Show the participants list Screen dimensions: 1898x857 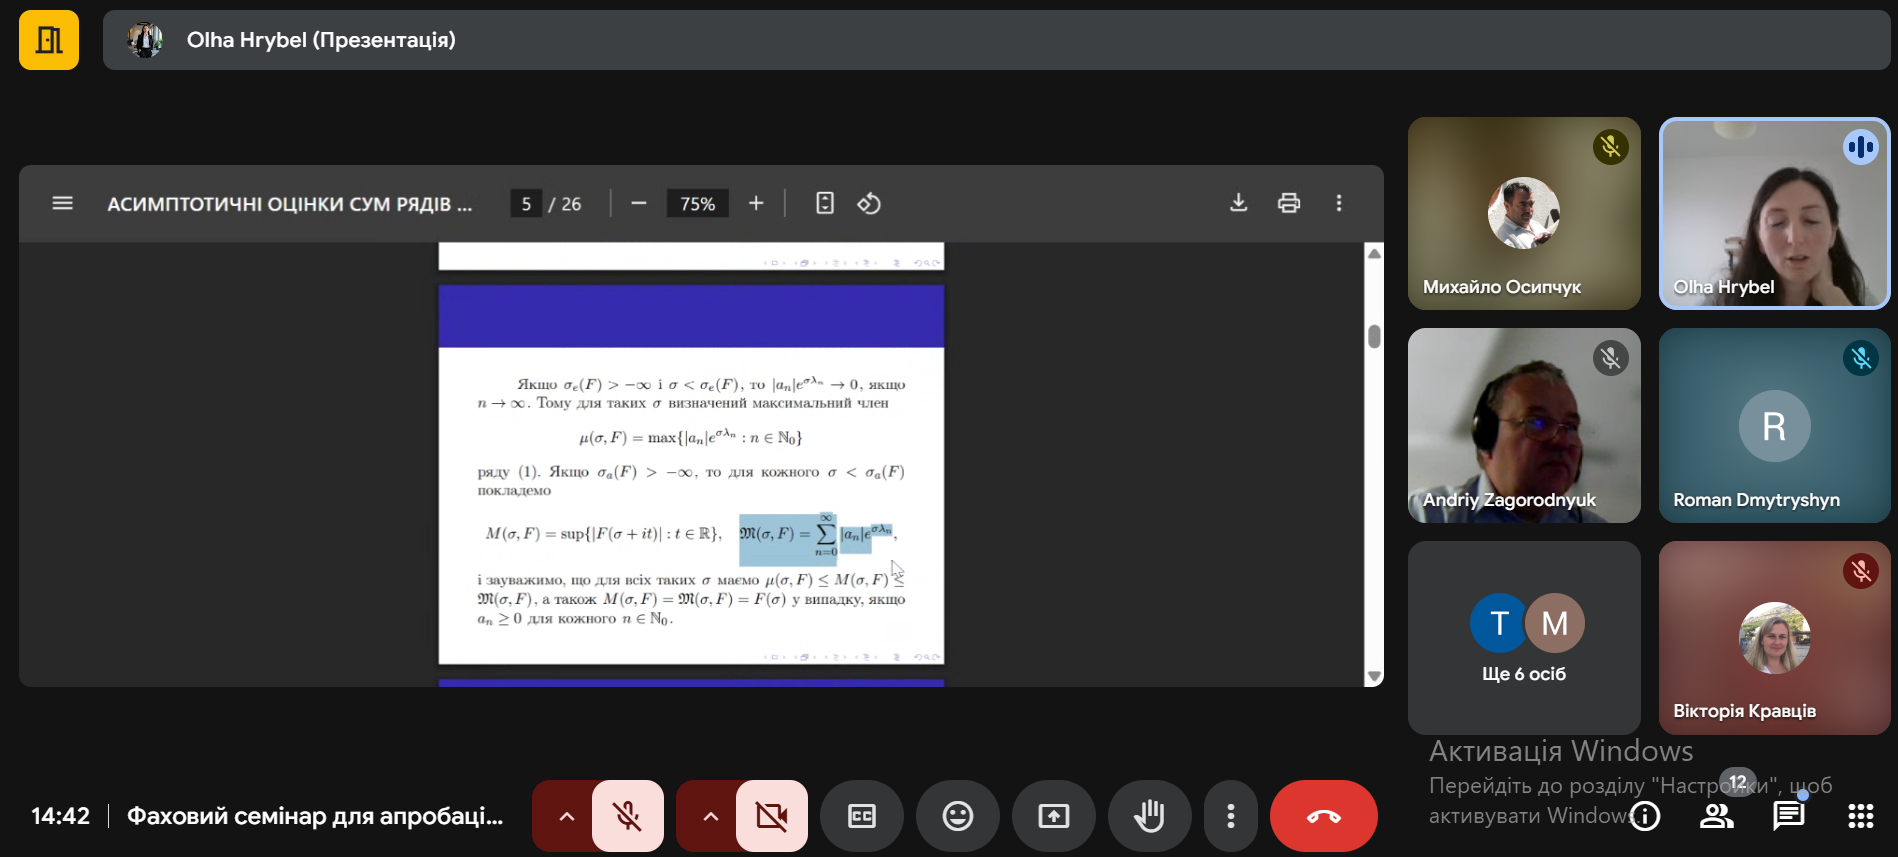1716,816
